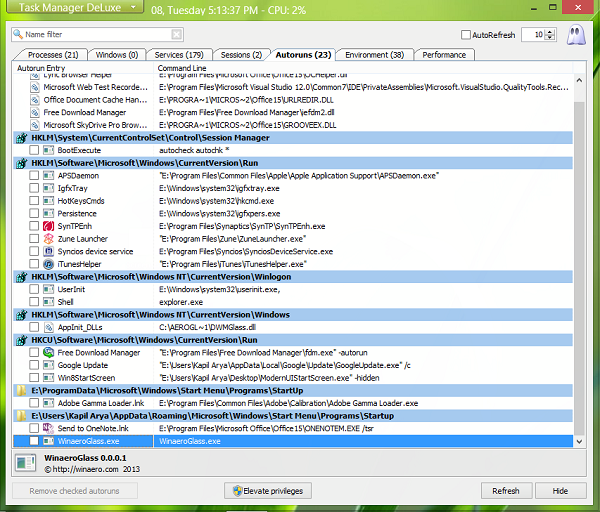
Task: Select the WinaeroGlass.exe autorun row
Action: (293, 441)
